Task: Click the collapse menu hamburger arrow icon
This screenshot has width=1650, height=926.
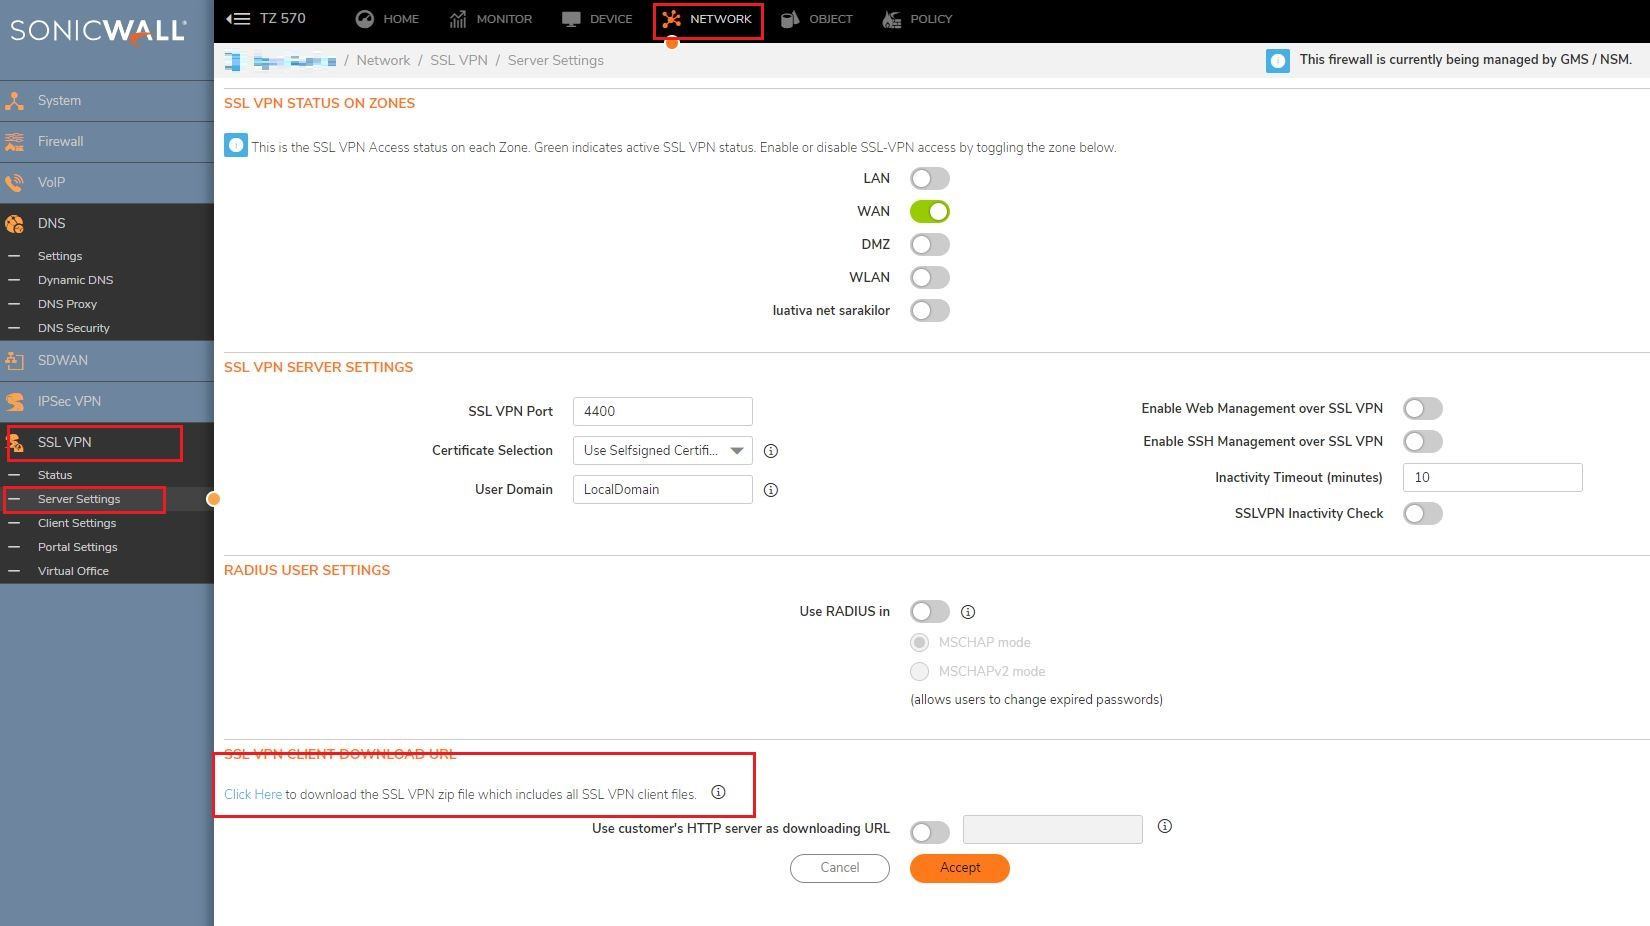Action: [238, 18]
